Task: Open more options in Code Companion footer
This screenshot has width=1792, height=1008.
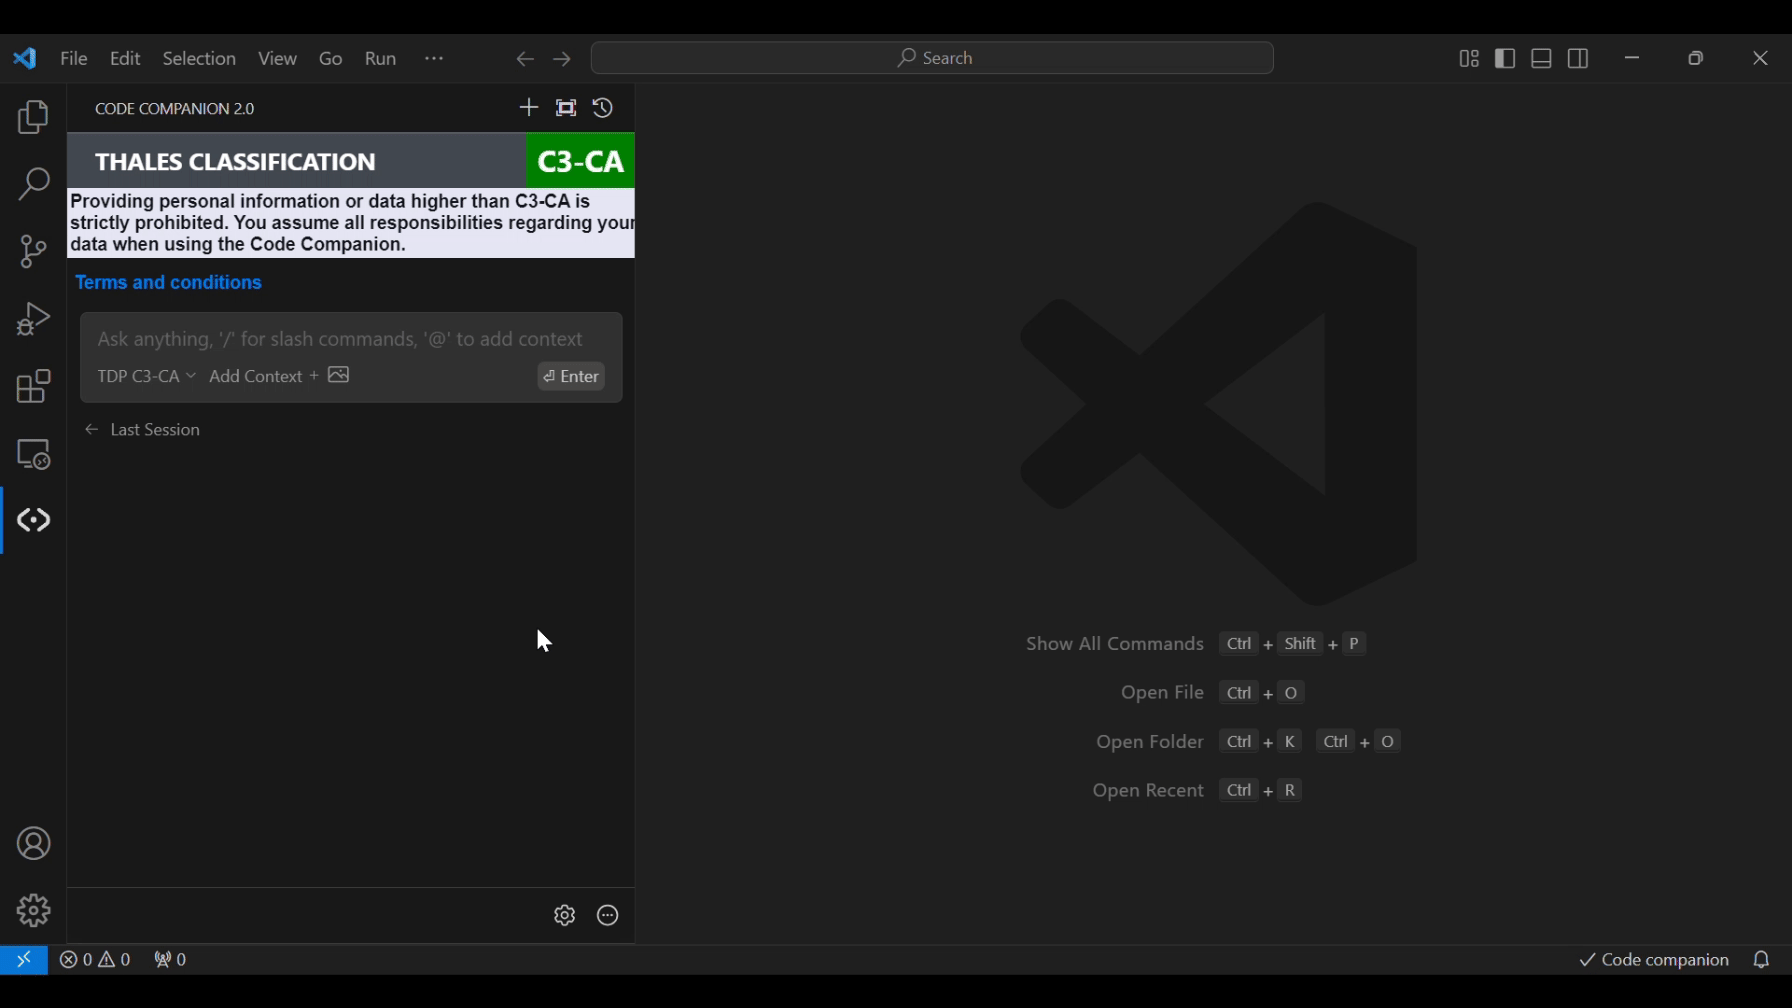Action: click(608, 915)
